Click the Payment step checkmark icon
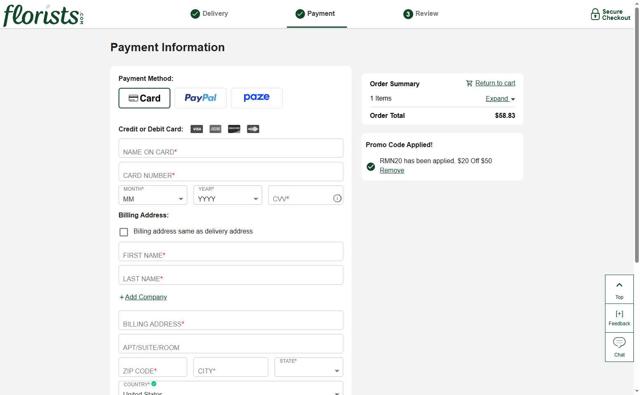The image size is (640, 395). (x=300, y=14)
